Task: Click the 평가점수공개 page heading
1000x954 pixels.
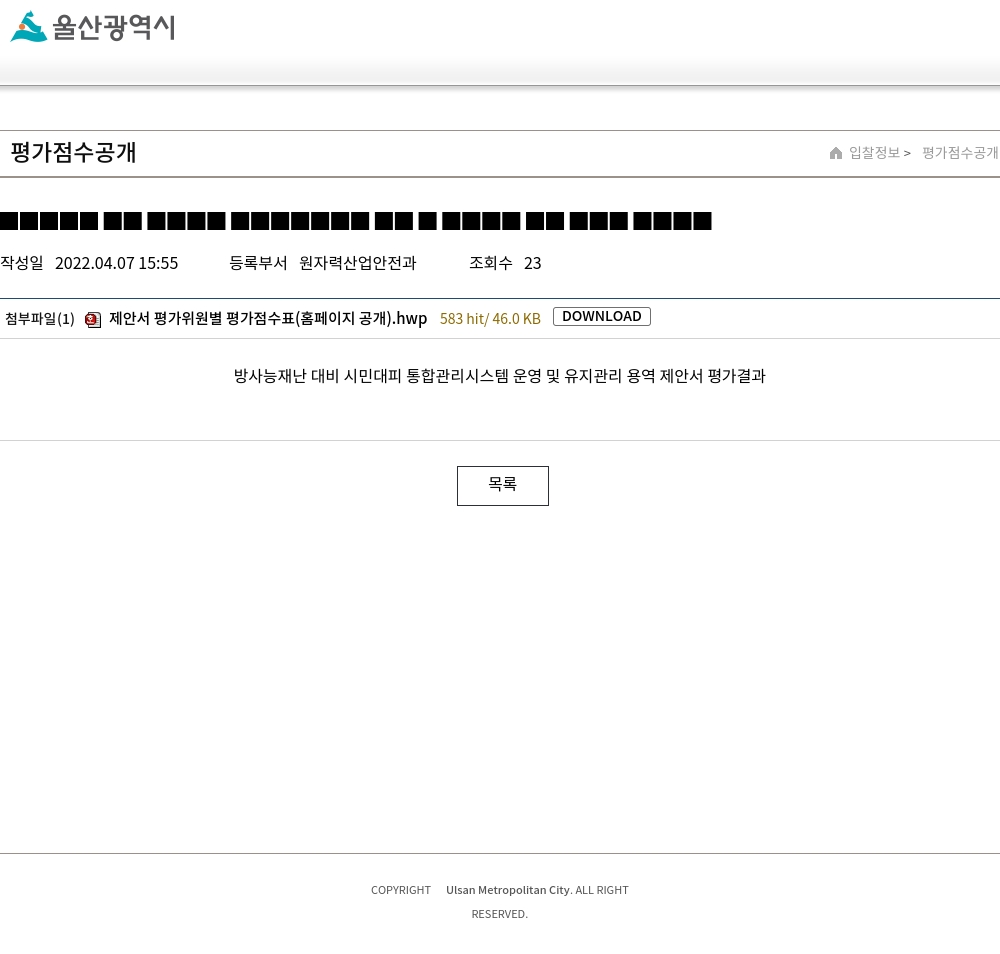Action: (x=73, y=153)
